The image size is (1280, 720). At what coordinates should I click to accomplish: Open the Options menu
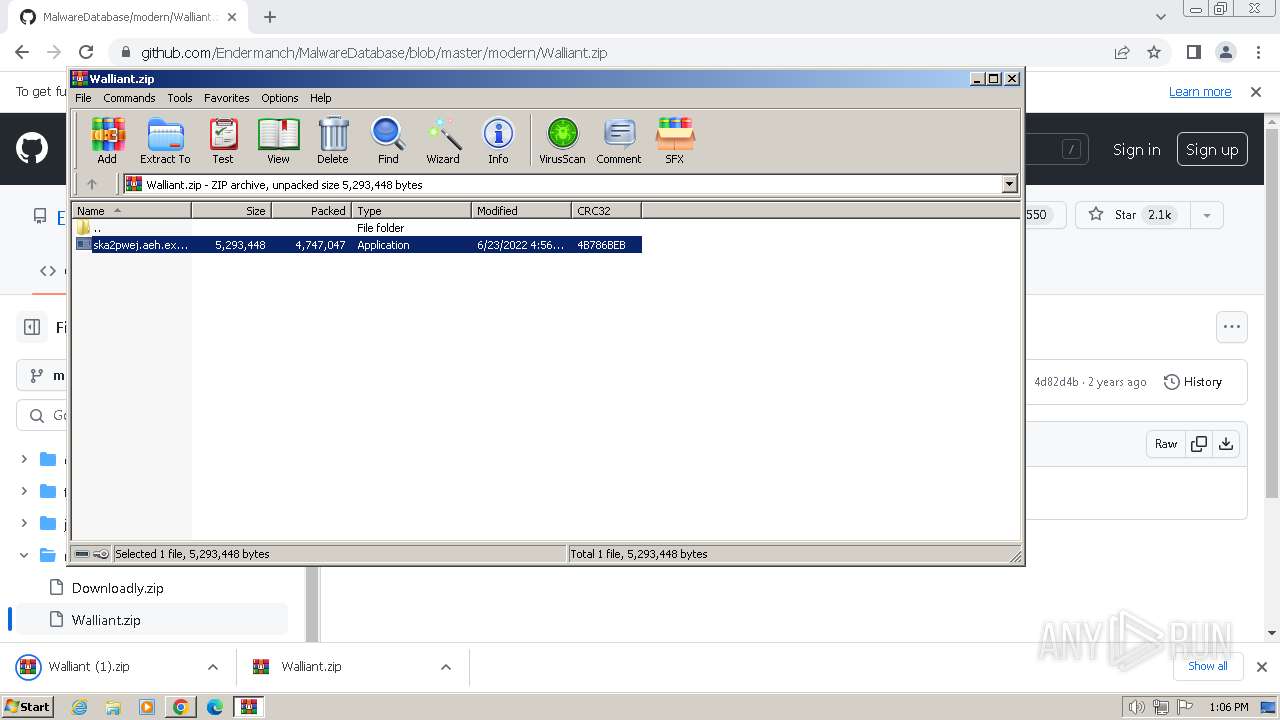[x=280, y=98]
